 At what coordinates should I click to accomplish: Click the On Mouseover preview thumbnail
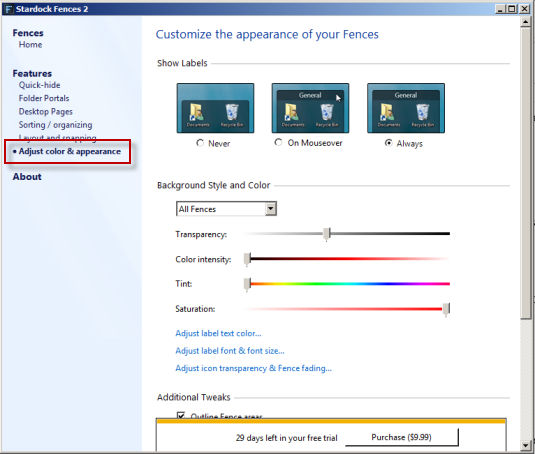[x=310, y=108]
